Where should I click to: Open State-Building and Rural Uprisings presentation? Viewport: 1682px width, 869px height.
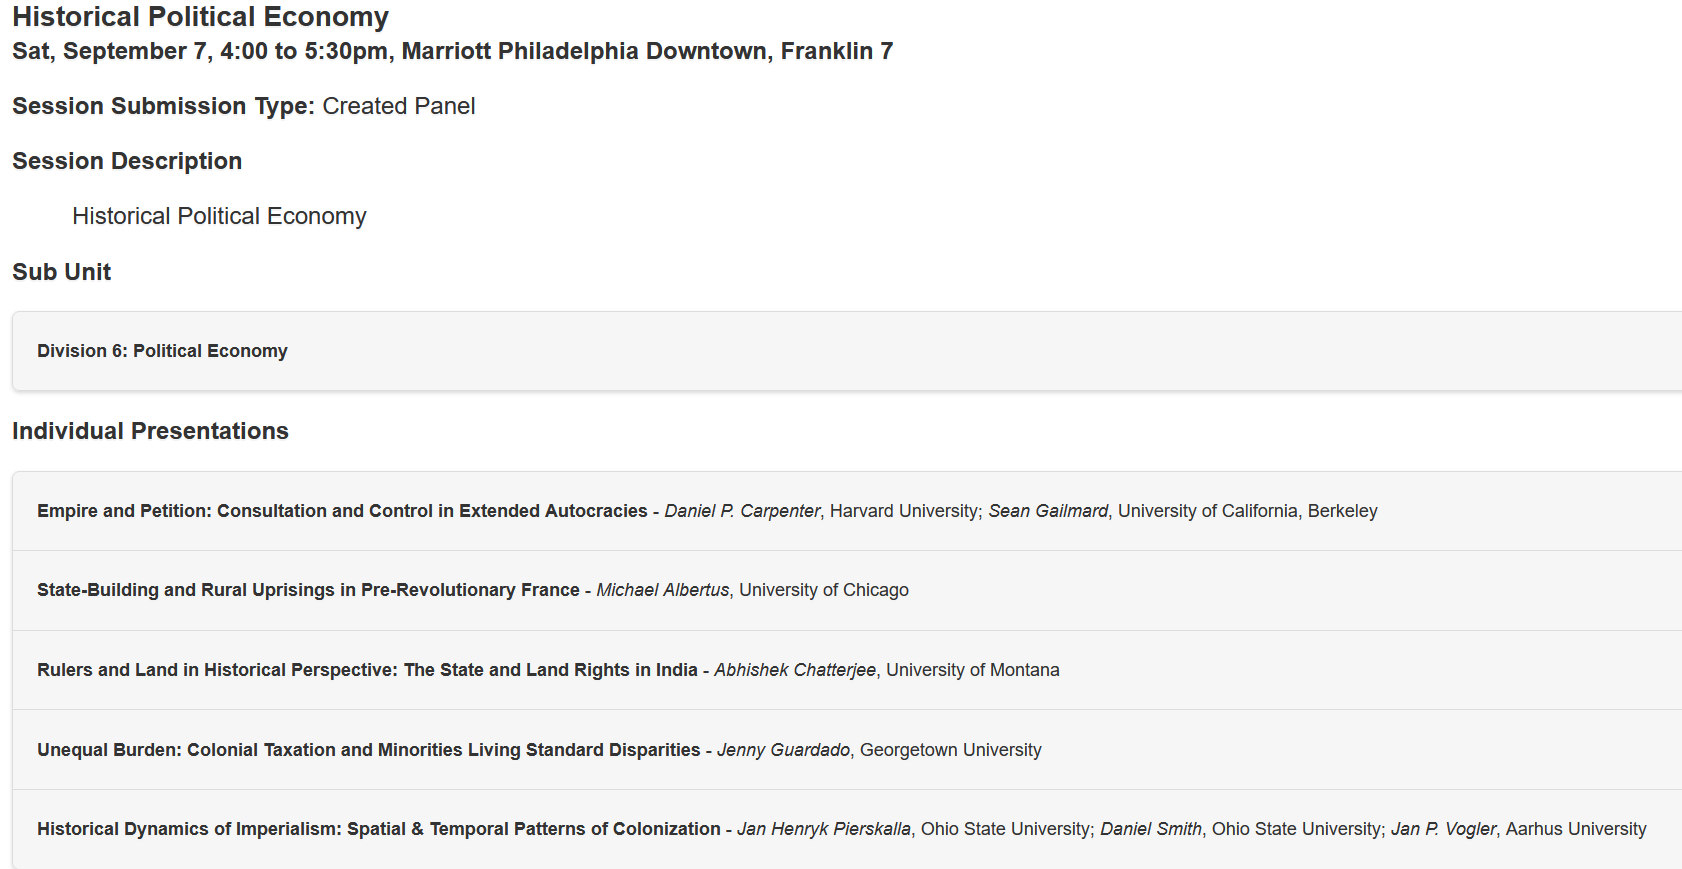308,590
